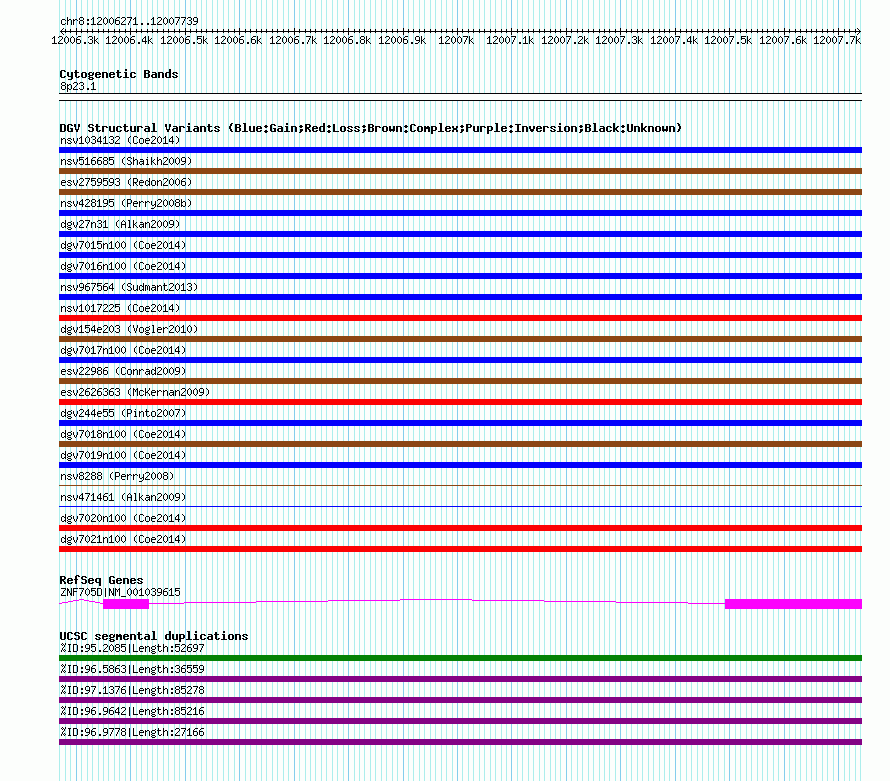Select the blue bar under nsv967564
890x781 pixels.
[x=460, y=297]
